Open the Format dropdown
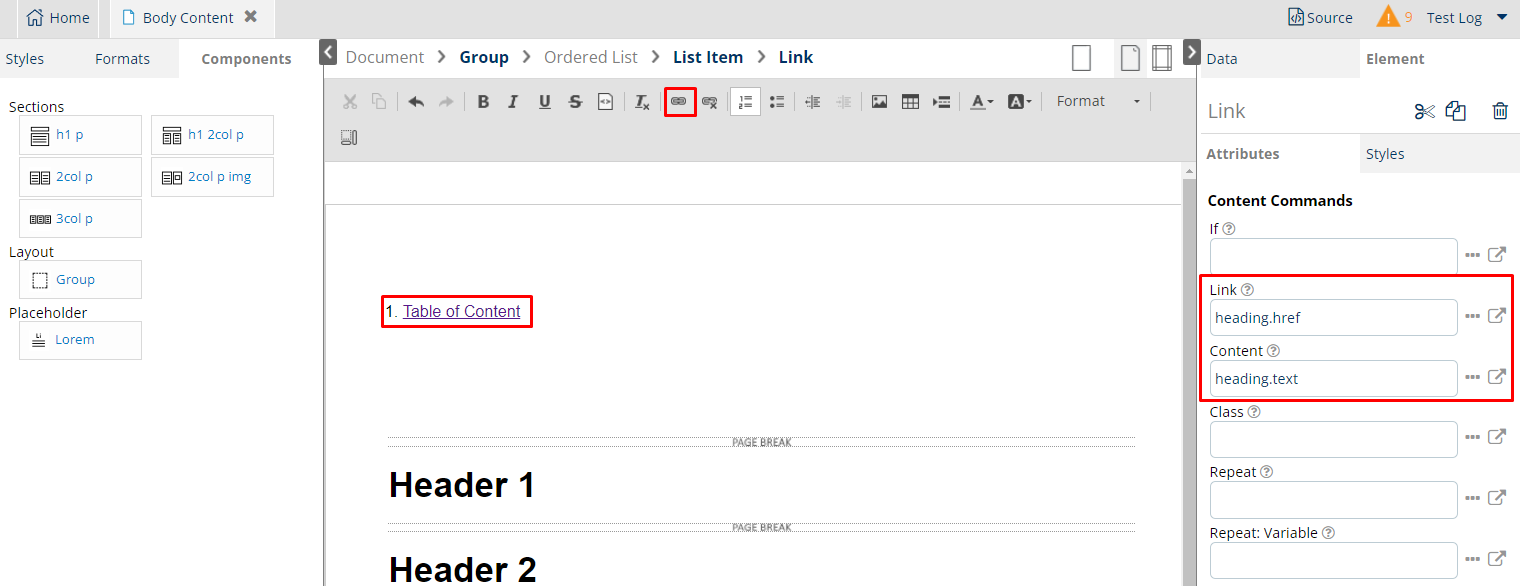The height and width of the screenshot is (586, 1520). tap(1097, 102)
